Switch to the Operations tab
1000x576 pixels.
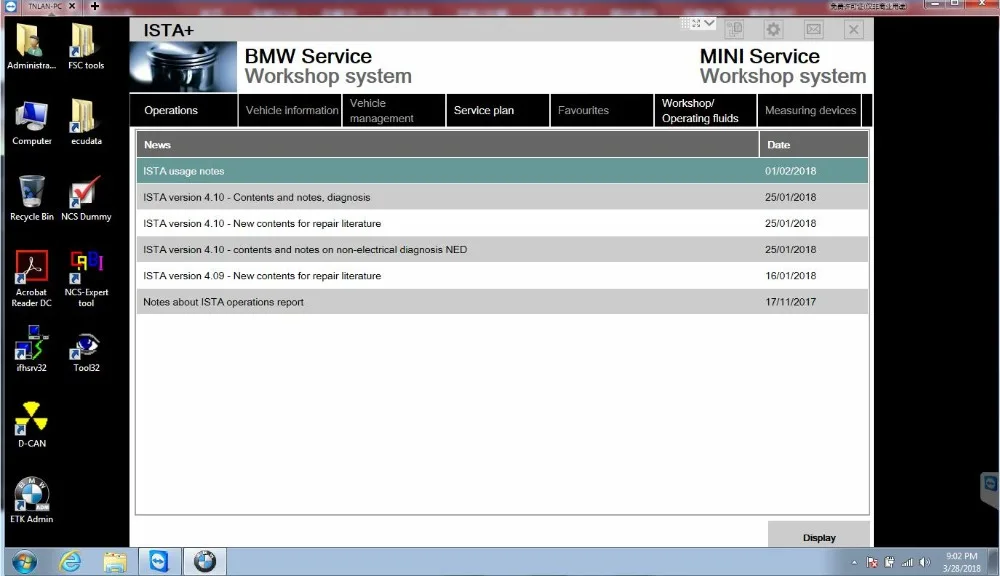[x=184, y=110]
